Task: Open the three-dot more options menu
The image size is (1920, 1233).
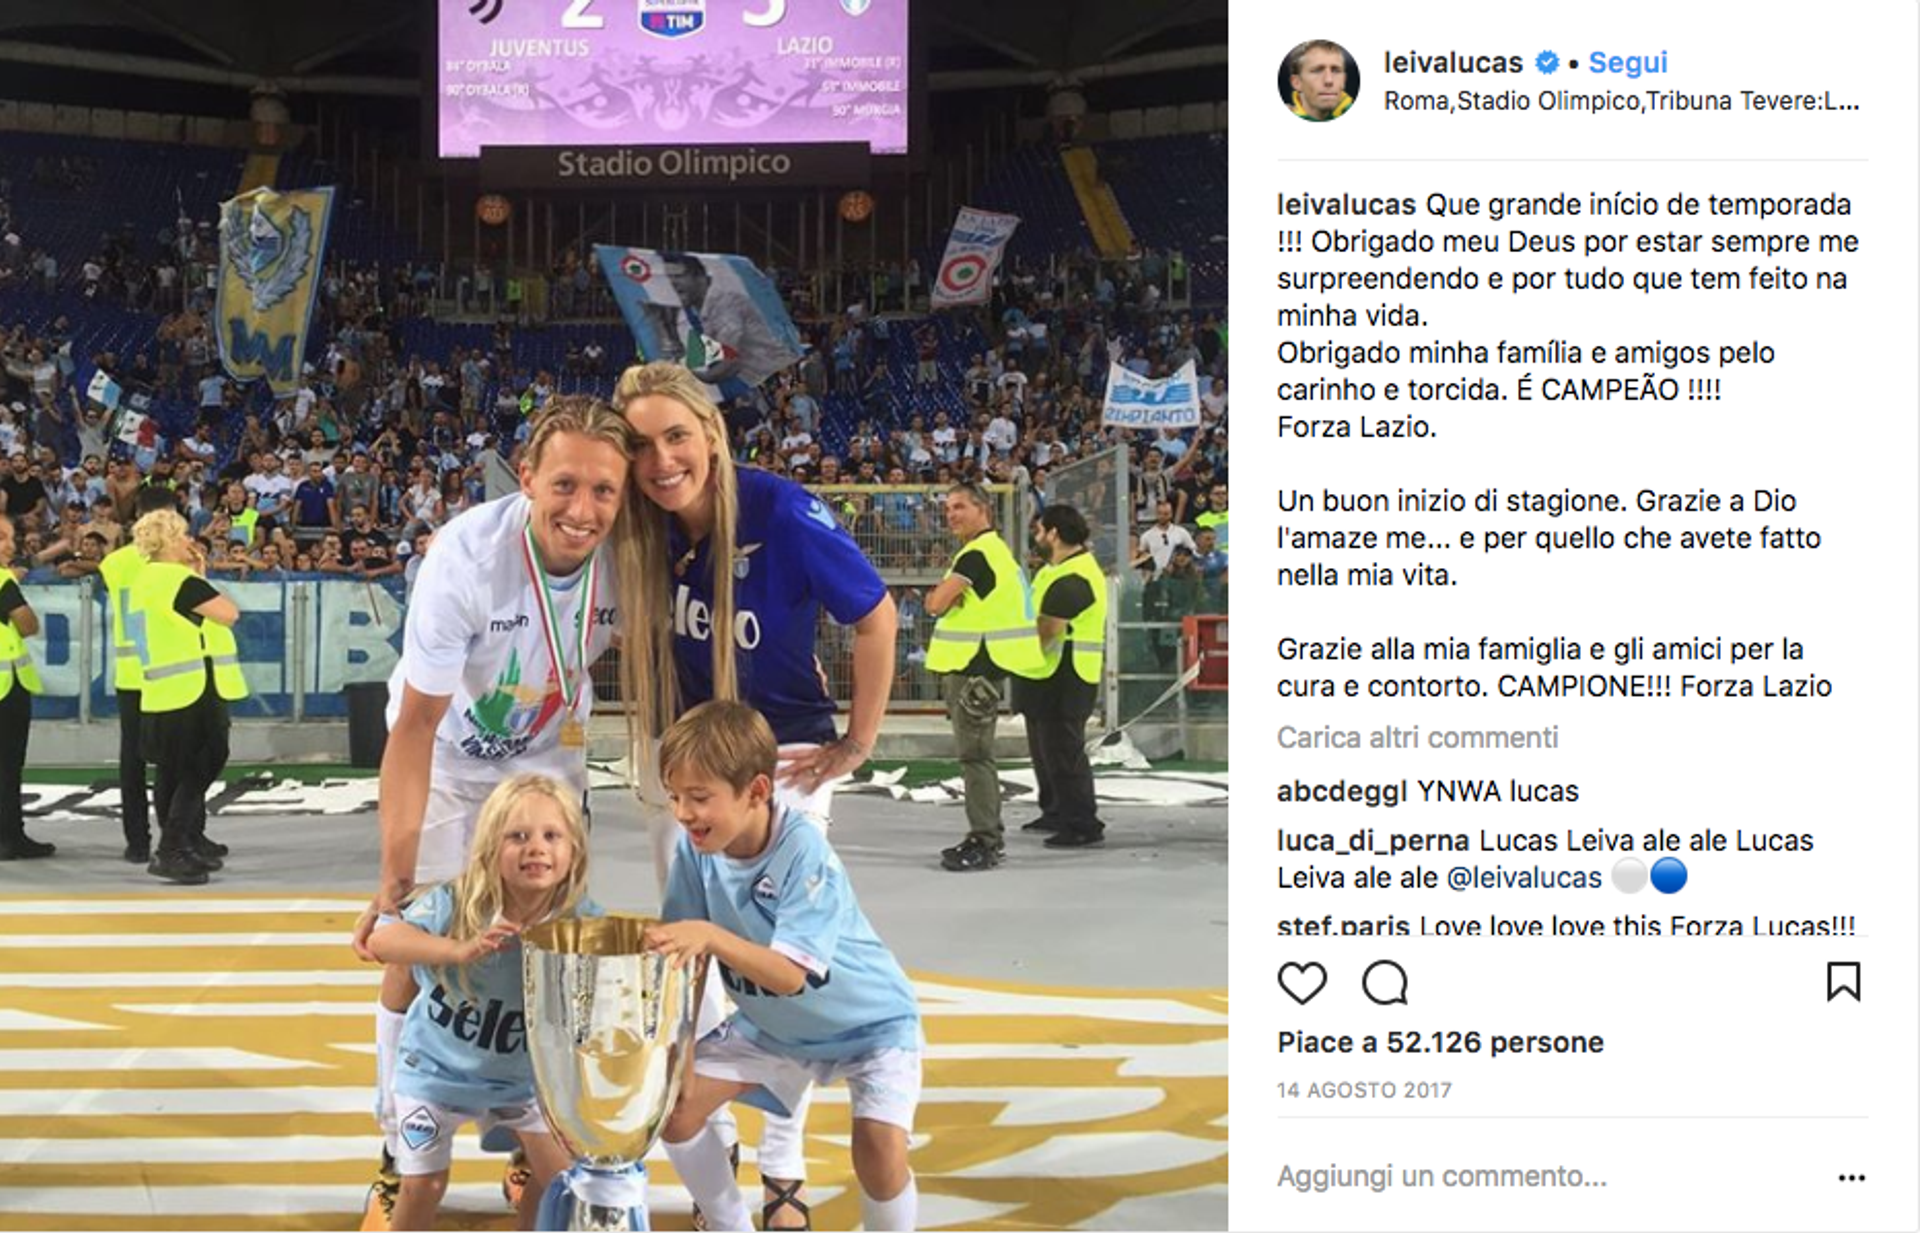Action: pyautogui.click(x=1851, y=1178)
